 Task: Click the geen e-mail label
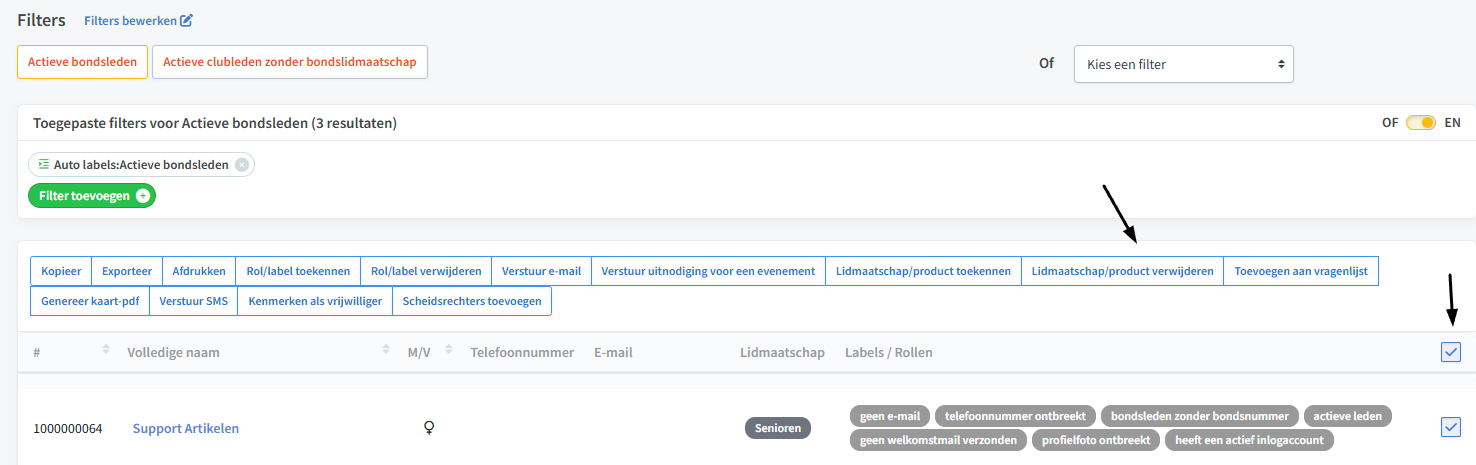coord(890,415)
